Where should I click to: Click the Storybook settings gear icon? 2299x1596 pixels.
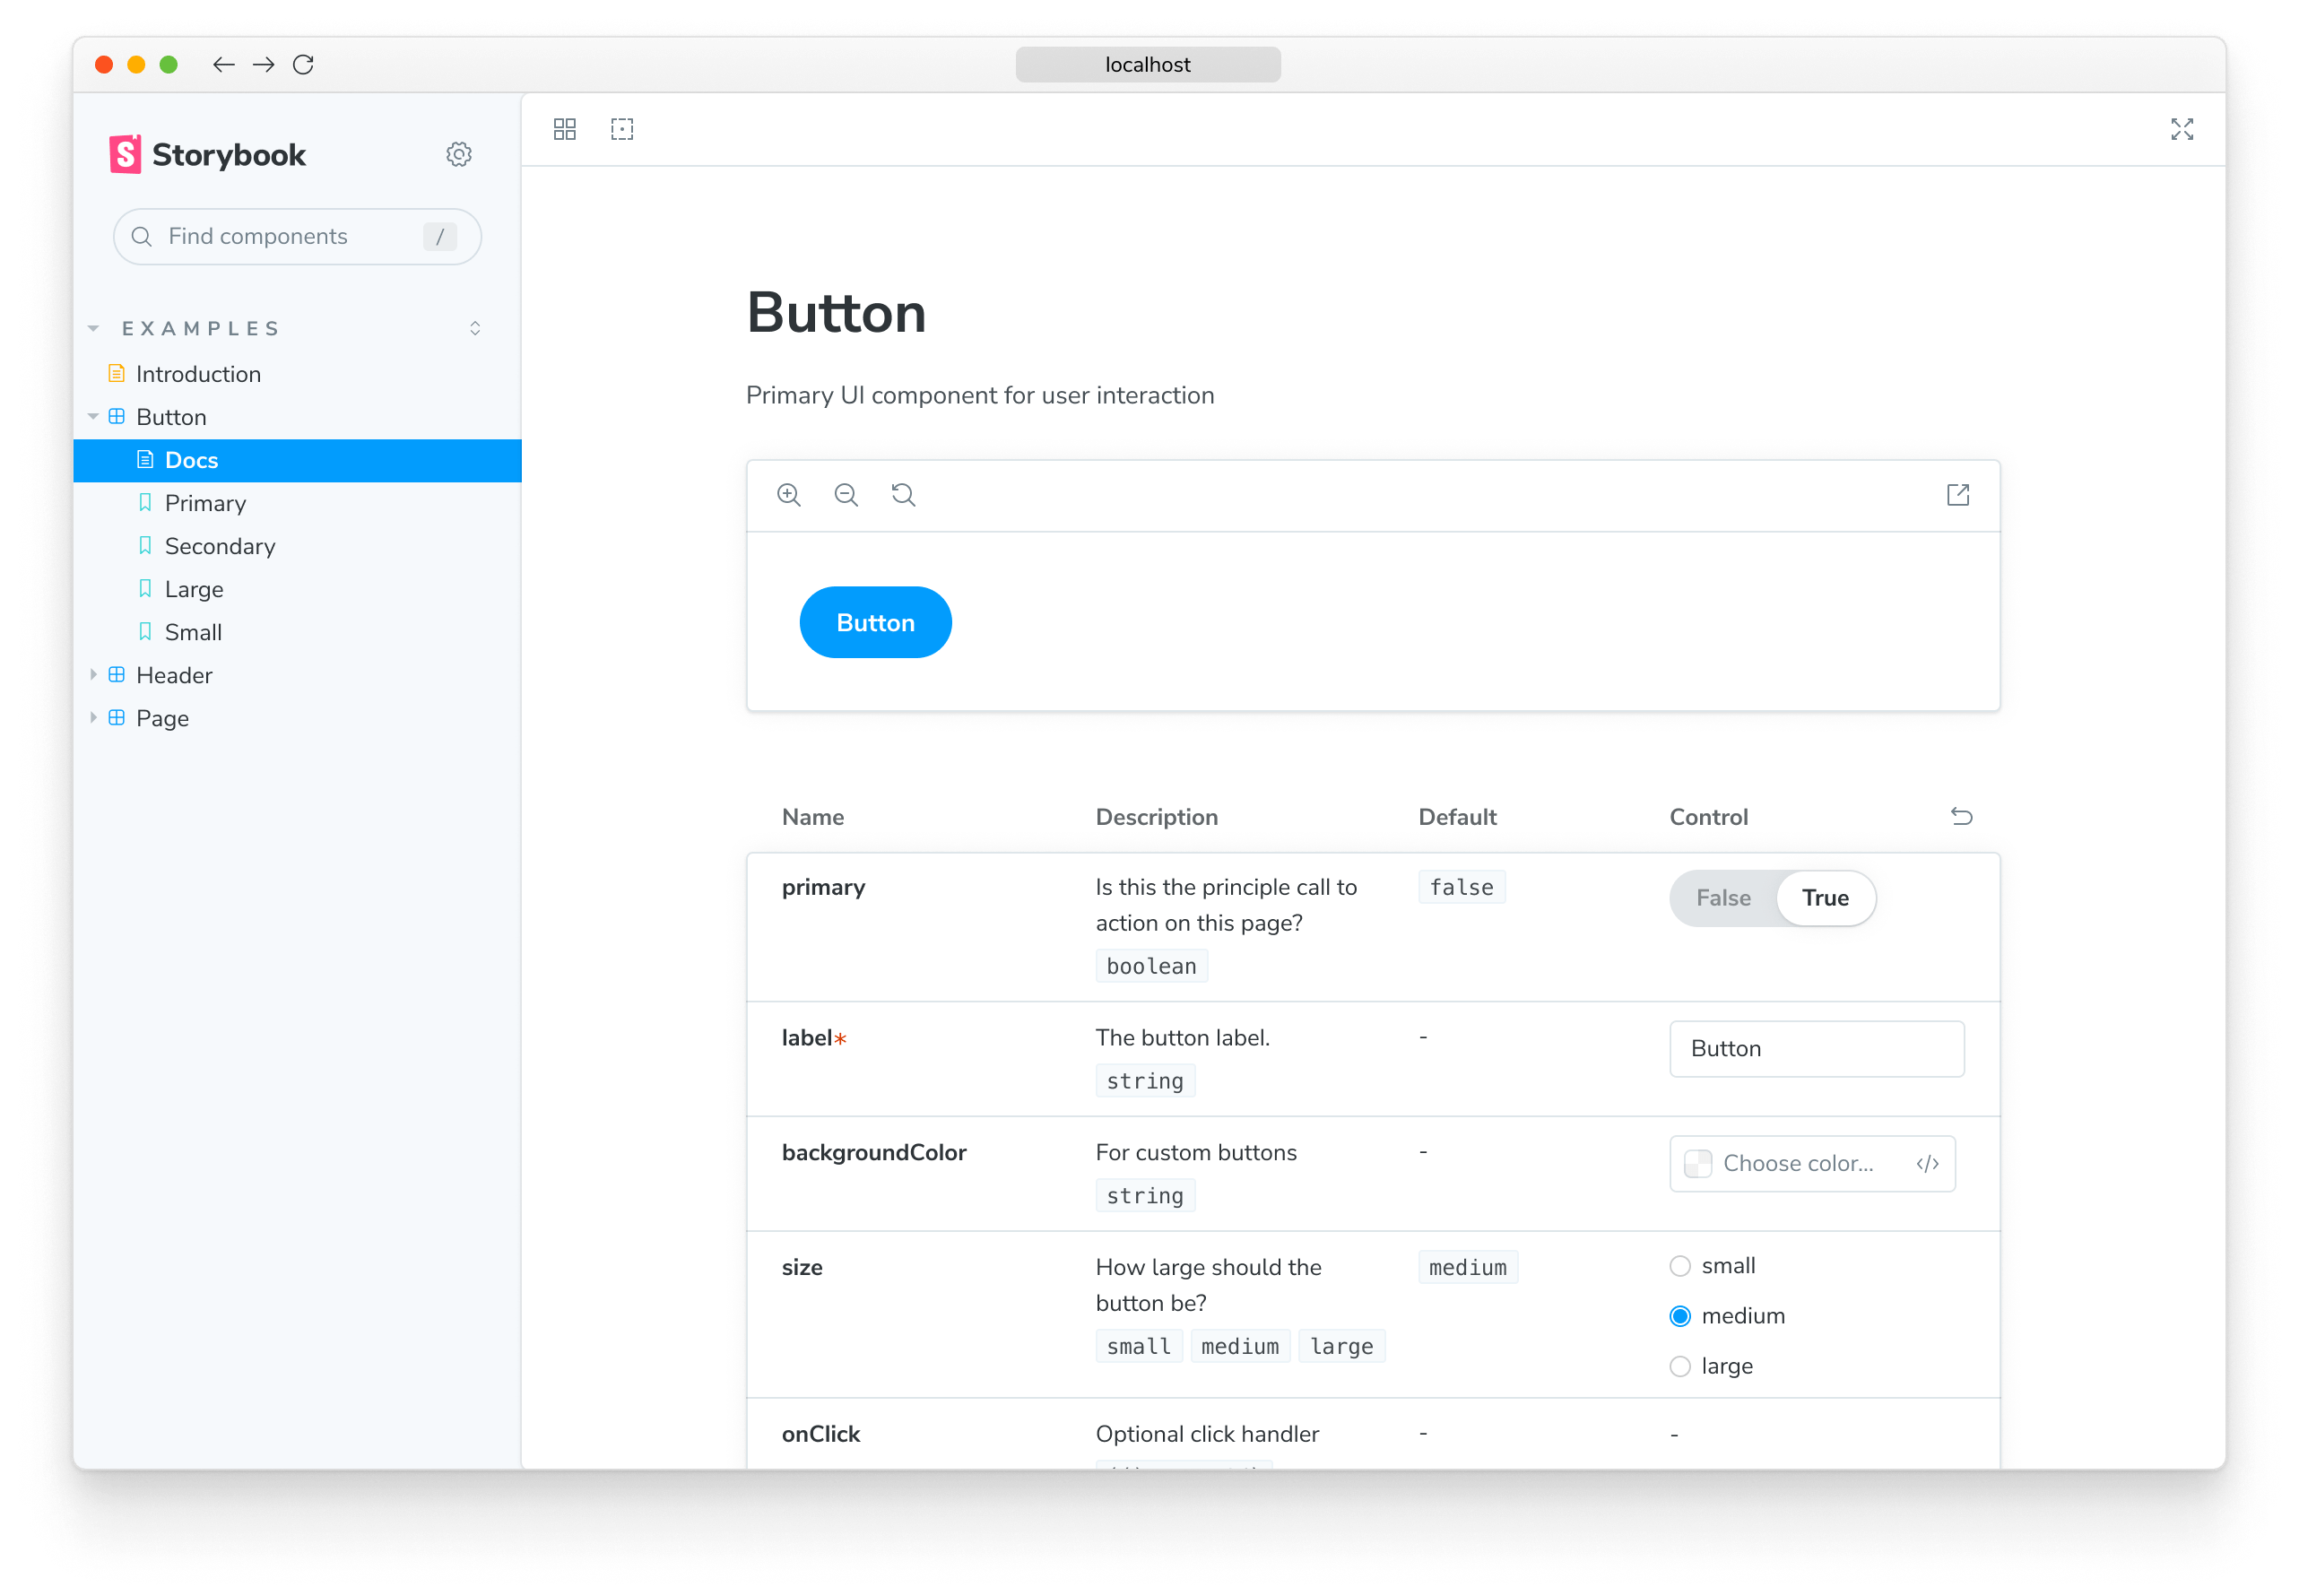point(457,155)
